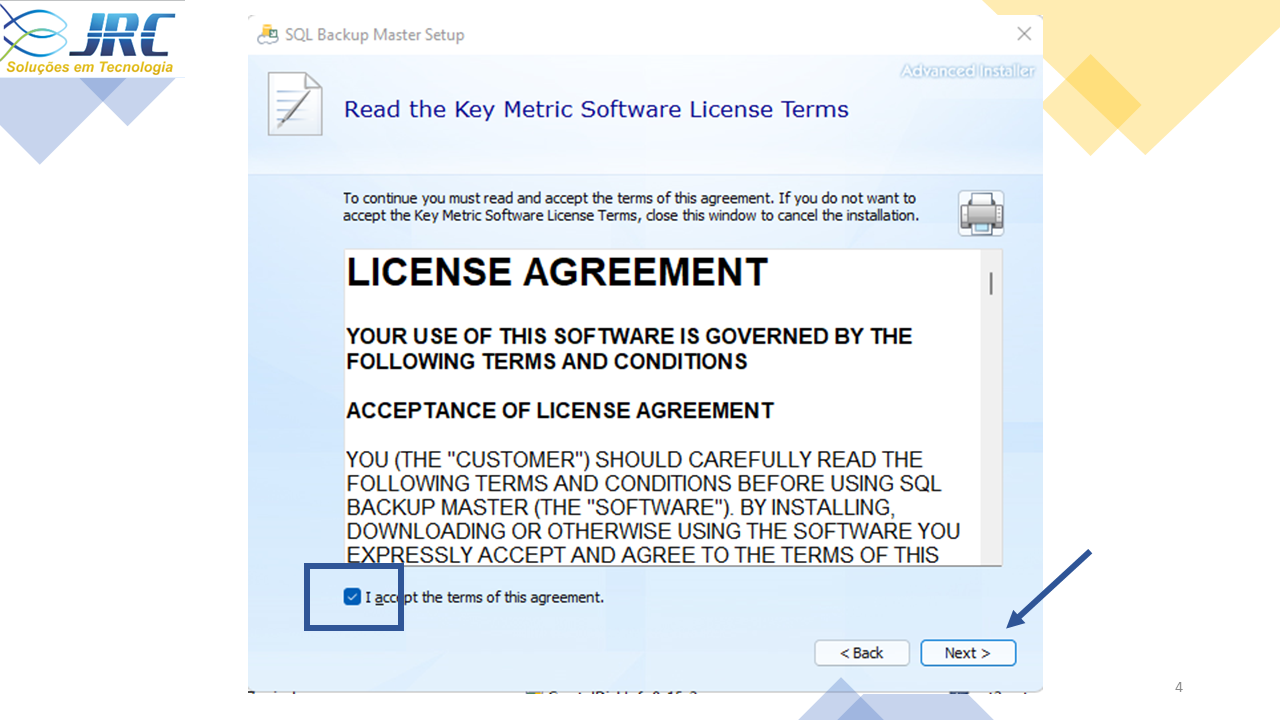The height and width of the screenshot is (720, 1280).
Task: Click the 'YOUR USE OF THIS SOFTWARE IS GOVERNED' paragraph
Action: [629, 349]
